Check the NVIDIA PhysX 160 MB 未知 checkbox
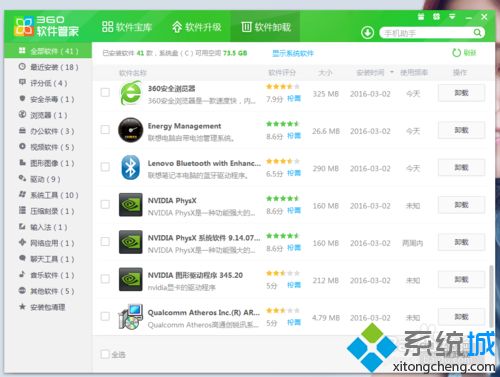This screenshot has height=377, width=500. coord(105,204)
